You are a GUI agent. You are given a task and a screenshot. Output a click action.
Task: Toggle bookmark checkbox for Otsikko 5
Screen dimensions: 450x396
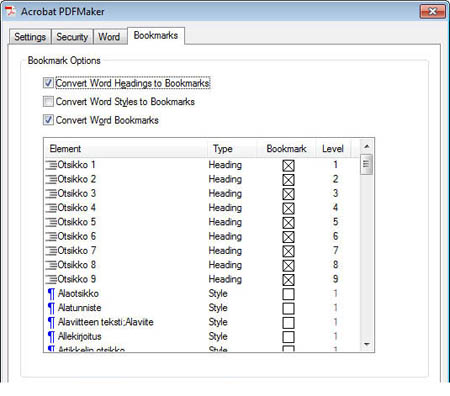tap(288, 223)
